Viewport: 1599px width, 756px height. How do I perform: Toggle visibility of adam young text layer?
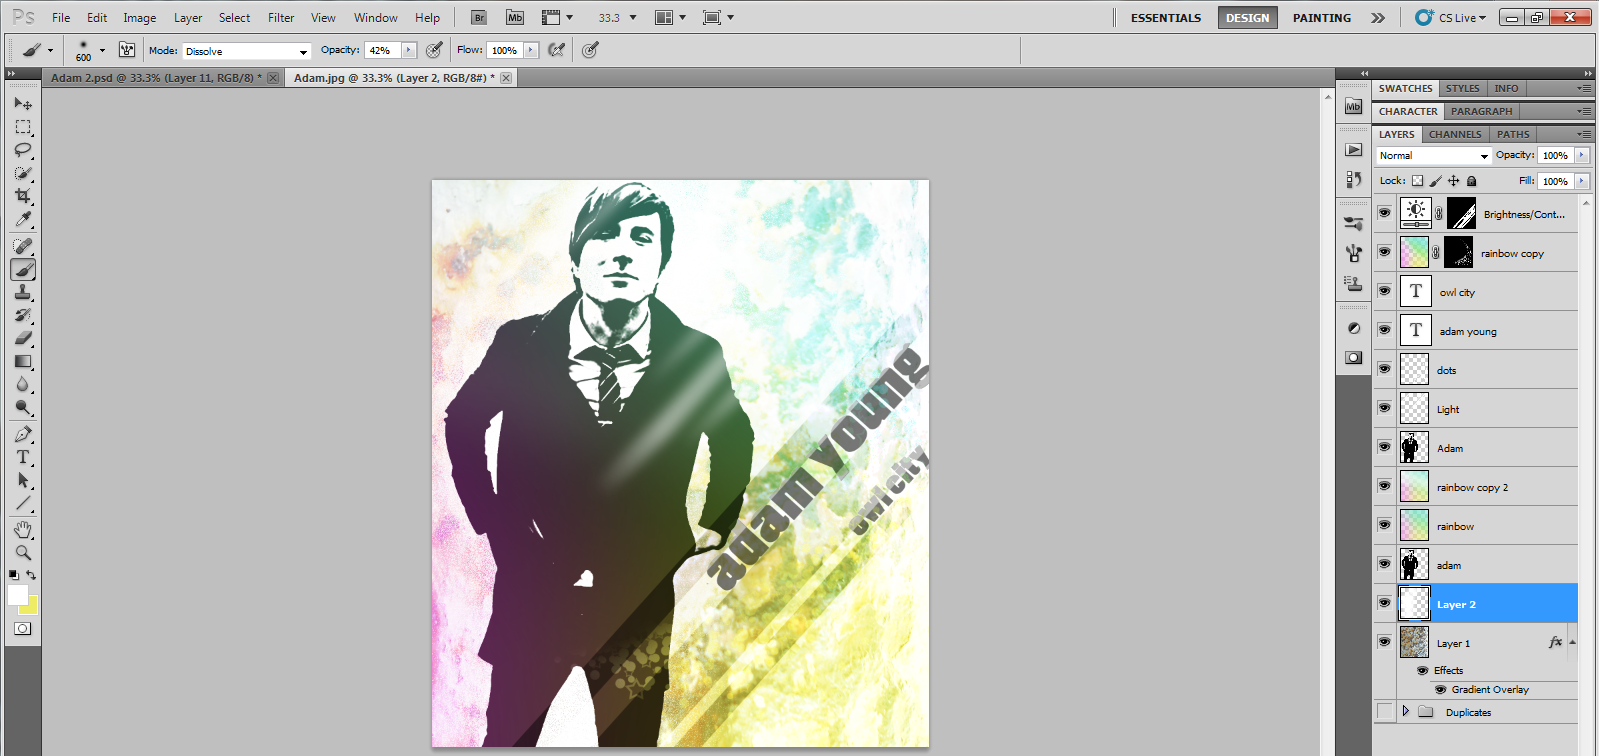(1384, 330)
